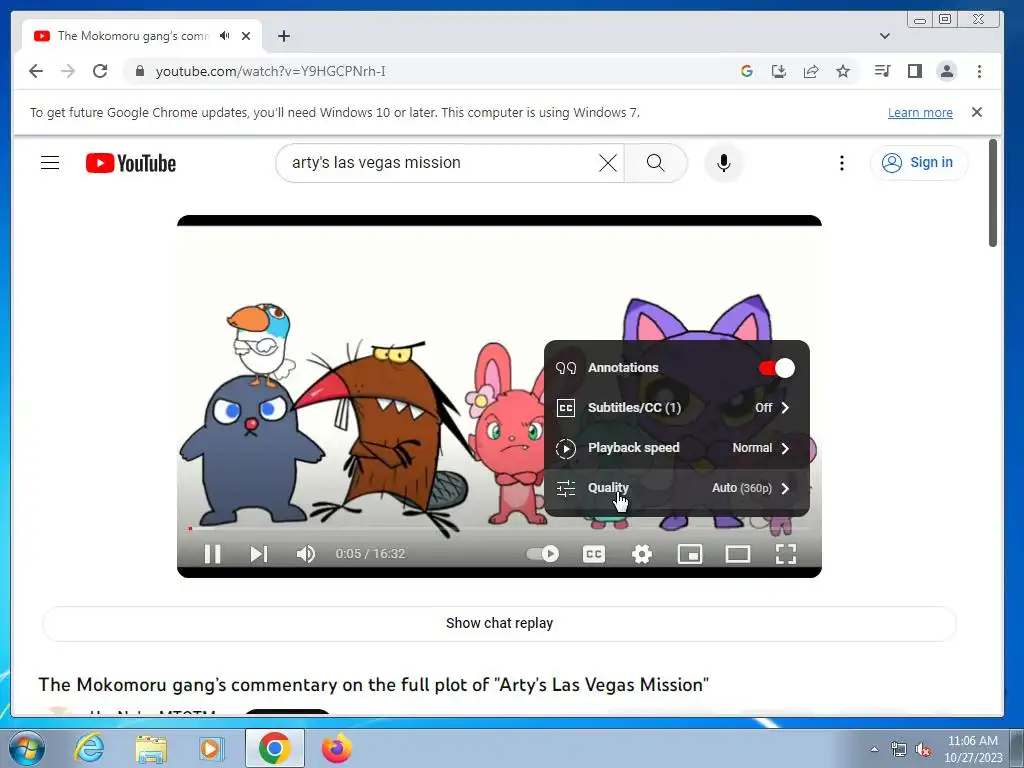Clear the YouTube search box text
Screen dimensions: 1024x768
click(607, 163)
